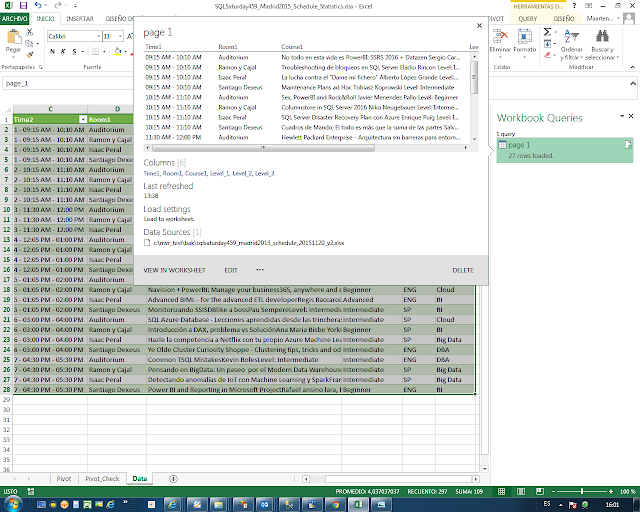Toggle bold formatting N button
Viewport: 640px width, 512px height.
(52, 51)
